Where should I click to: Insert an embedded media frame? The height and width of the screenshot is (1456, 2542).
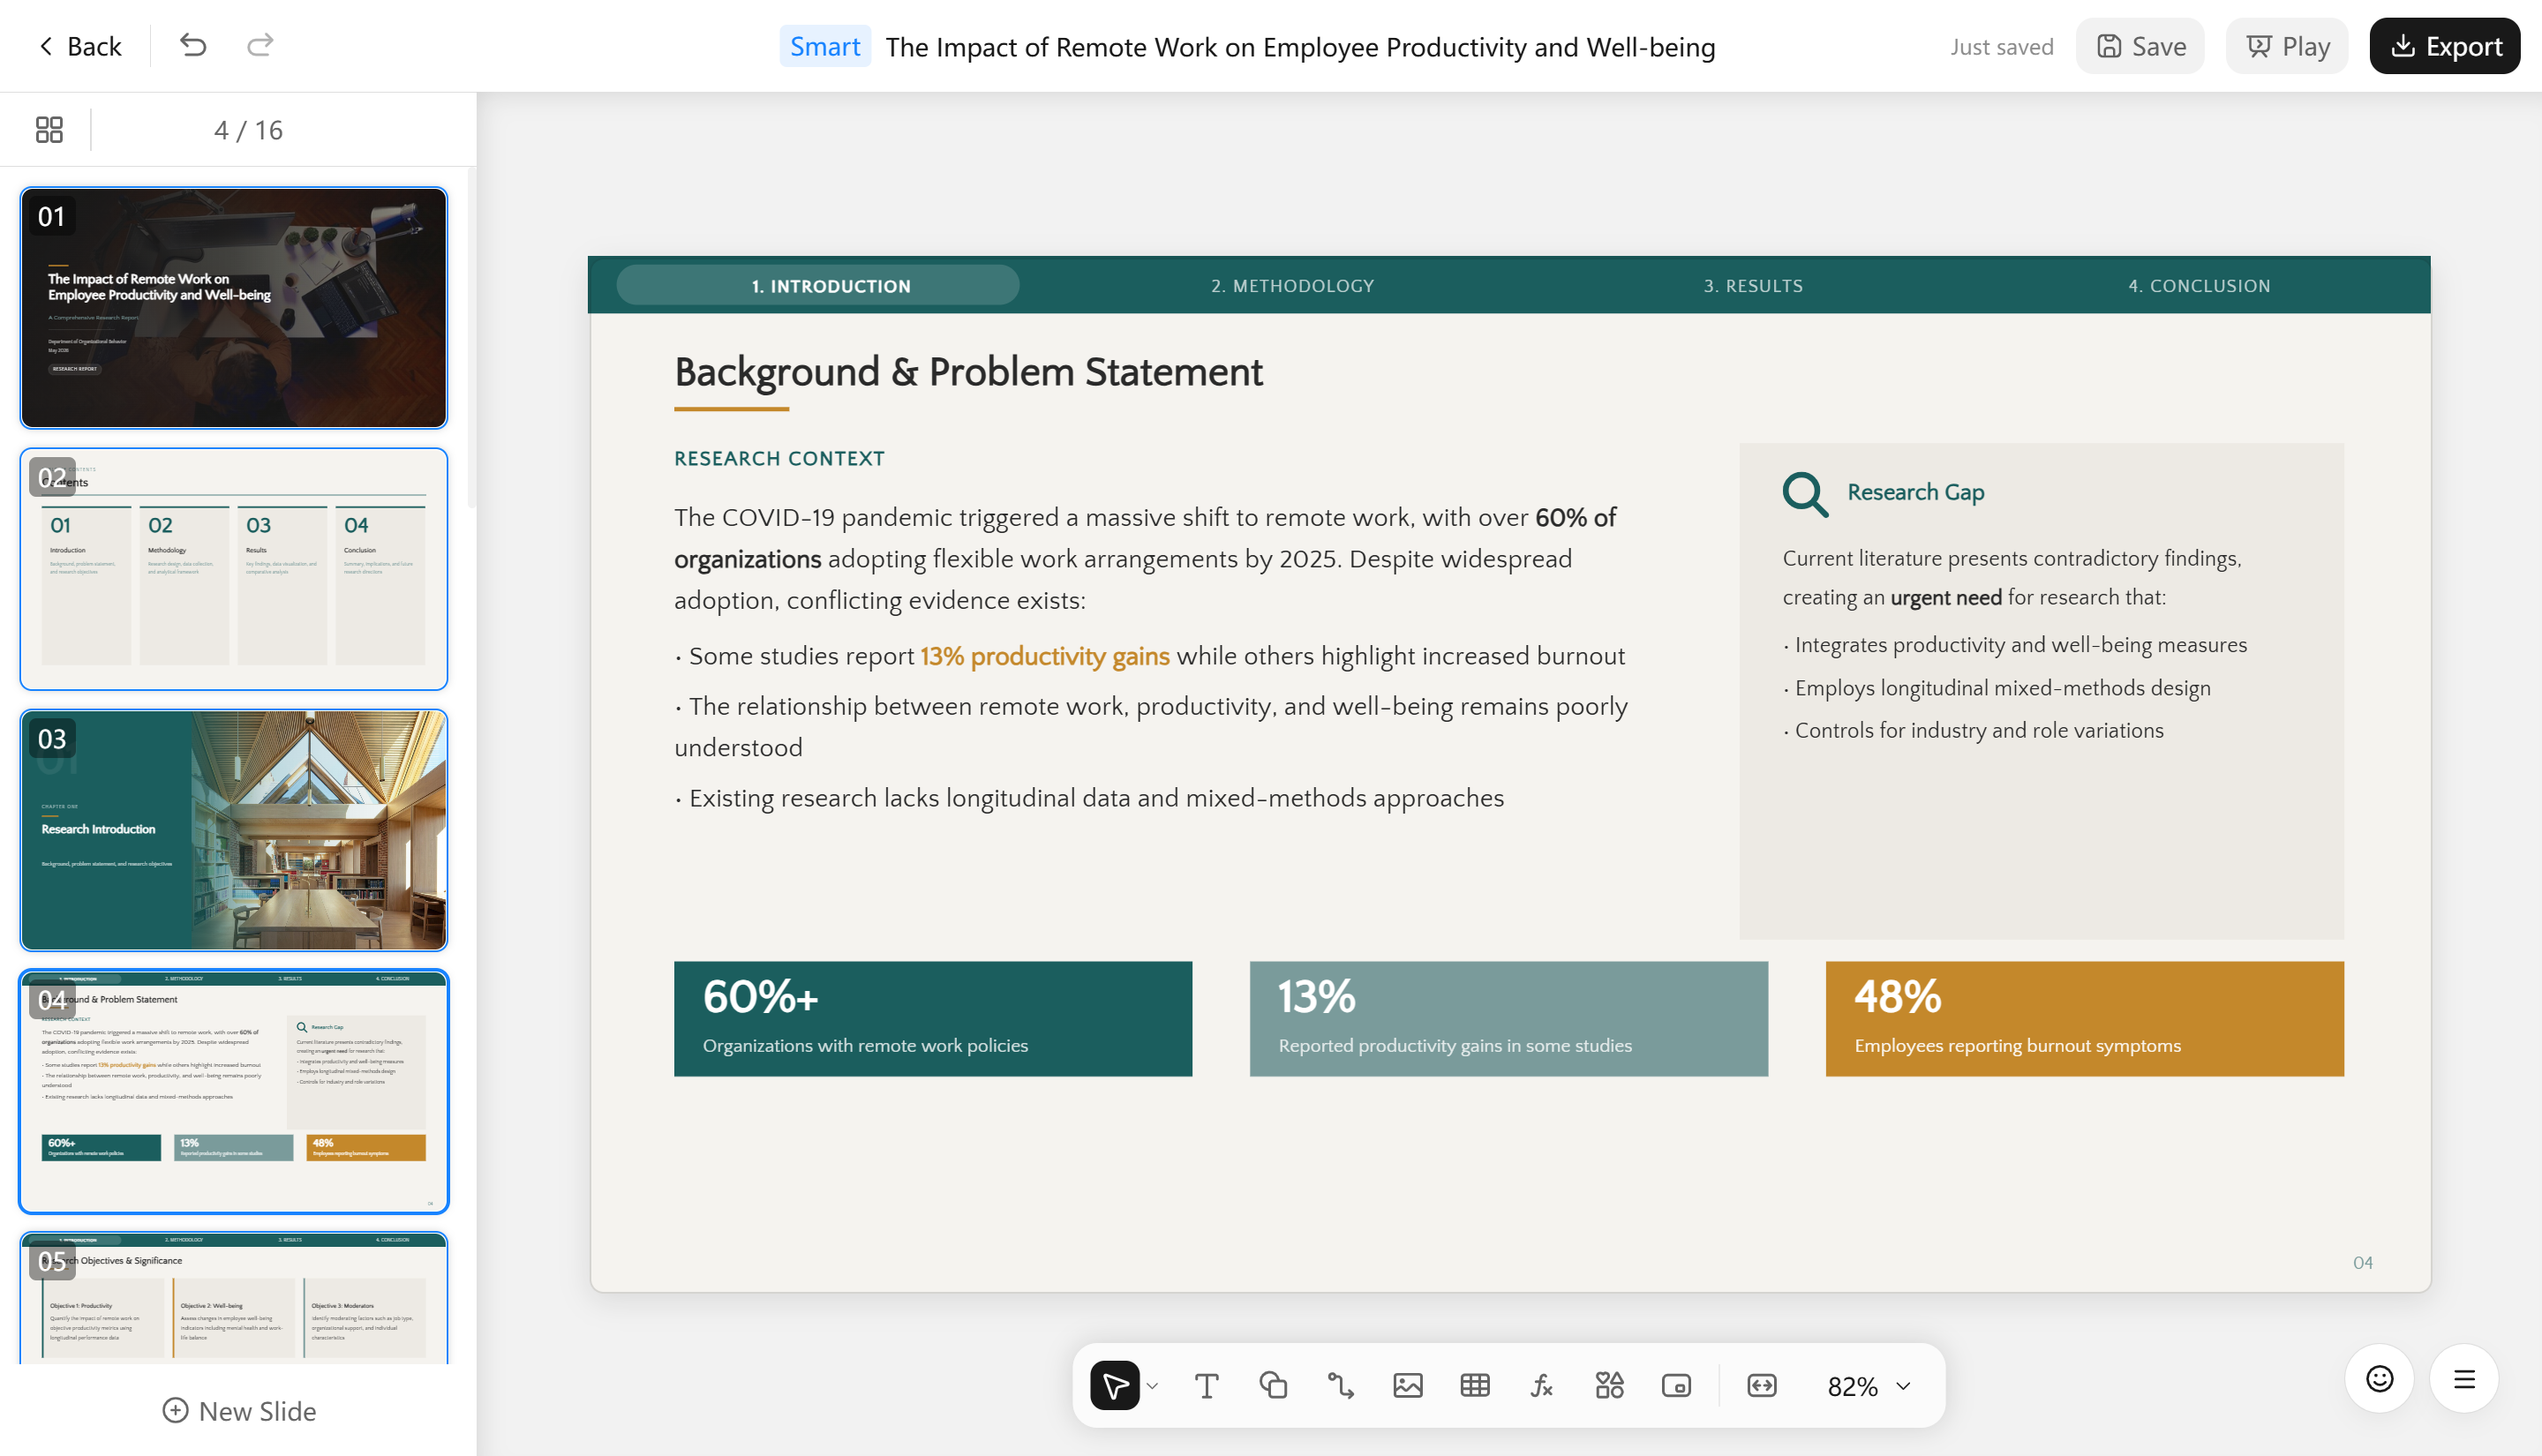1676,1386
